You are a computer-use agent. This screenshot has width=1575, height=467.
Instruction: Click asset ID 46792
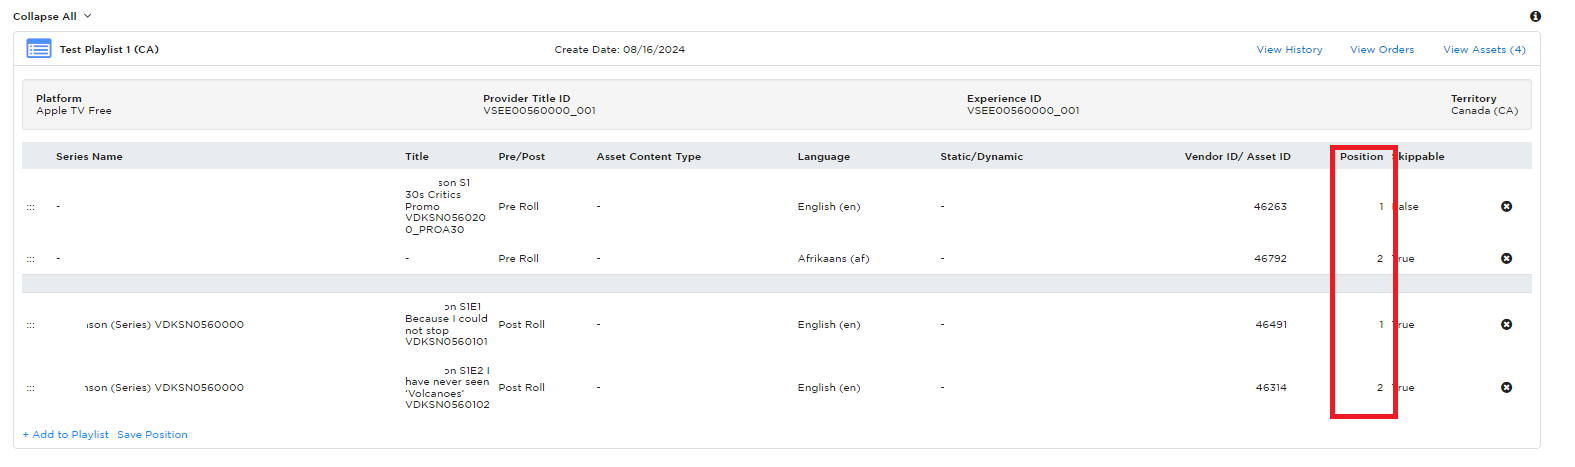(x=1270, y=259)
